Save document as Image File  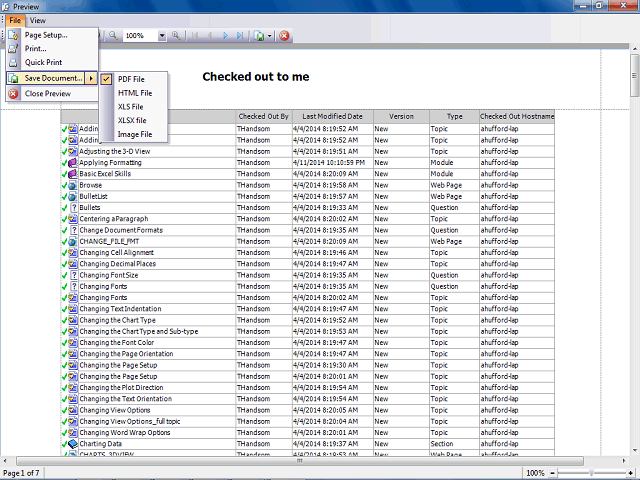[135, 134]
